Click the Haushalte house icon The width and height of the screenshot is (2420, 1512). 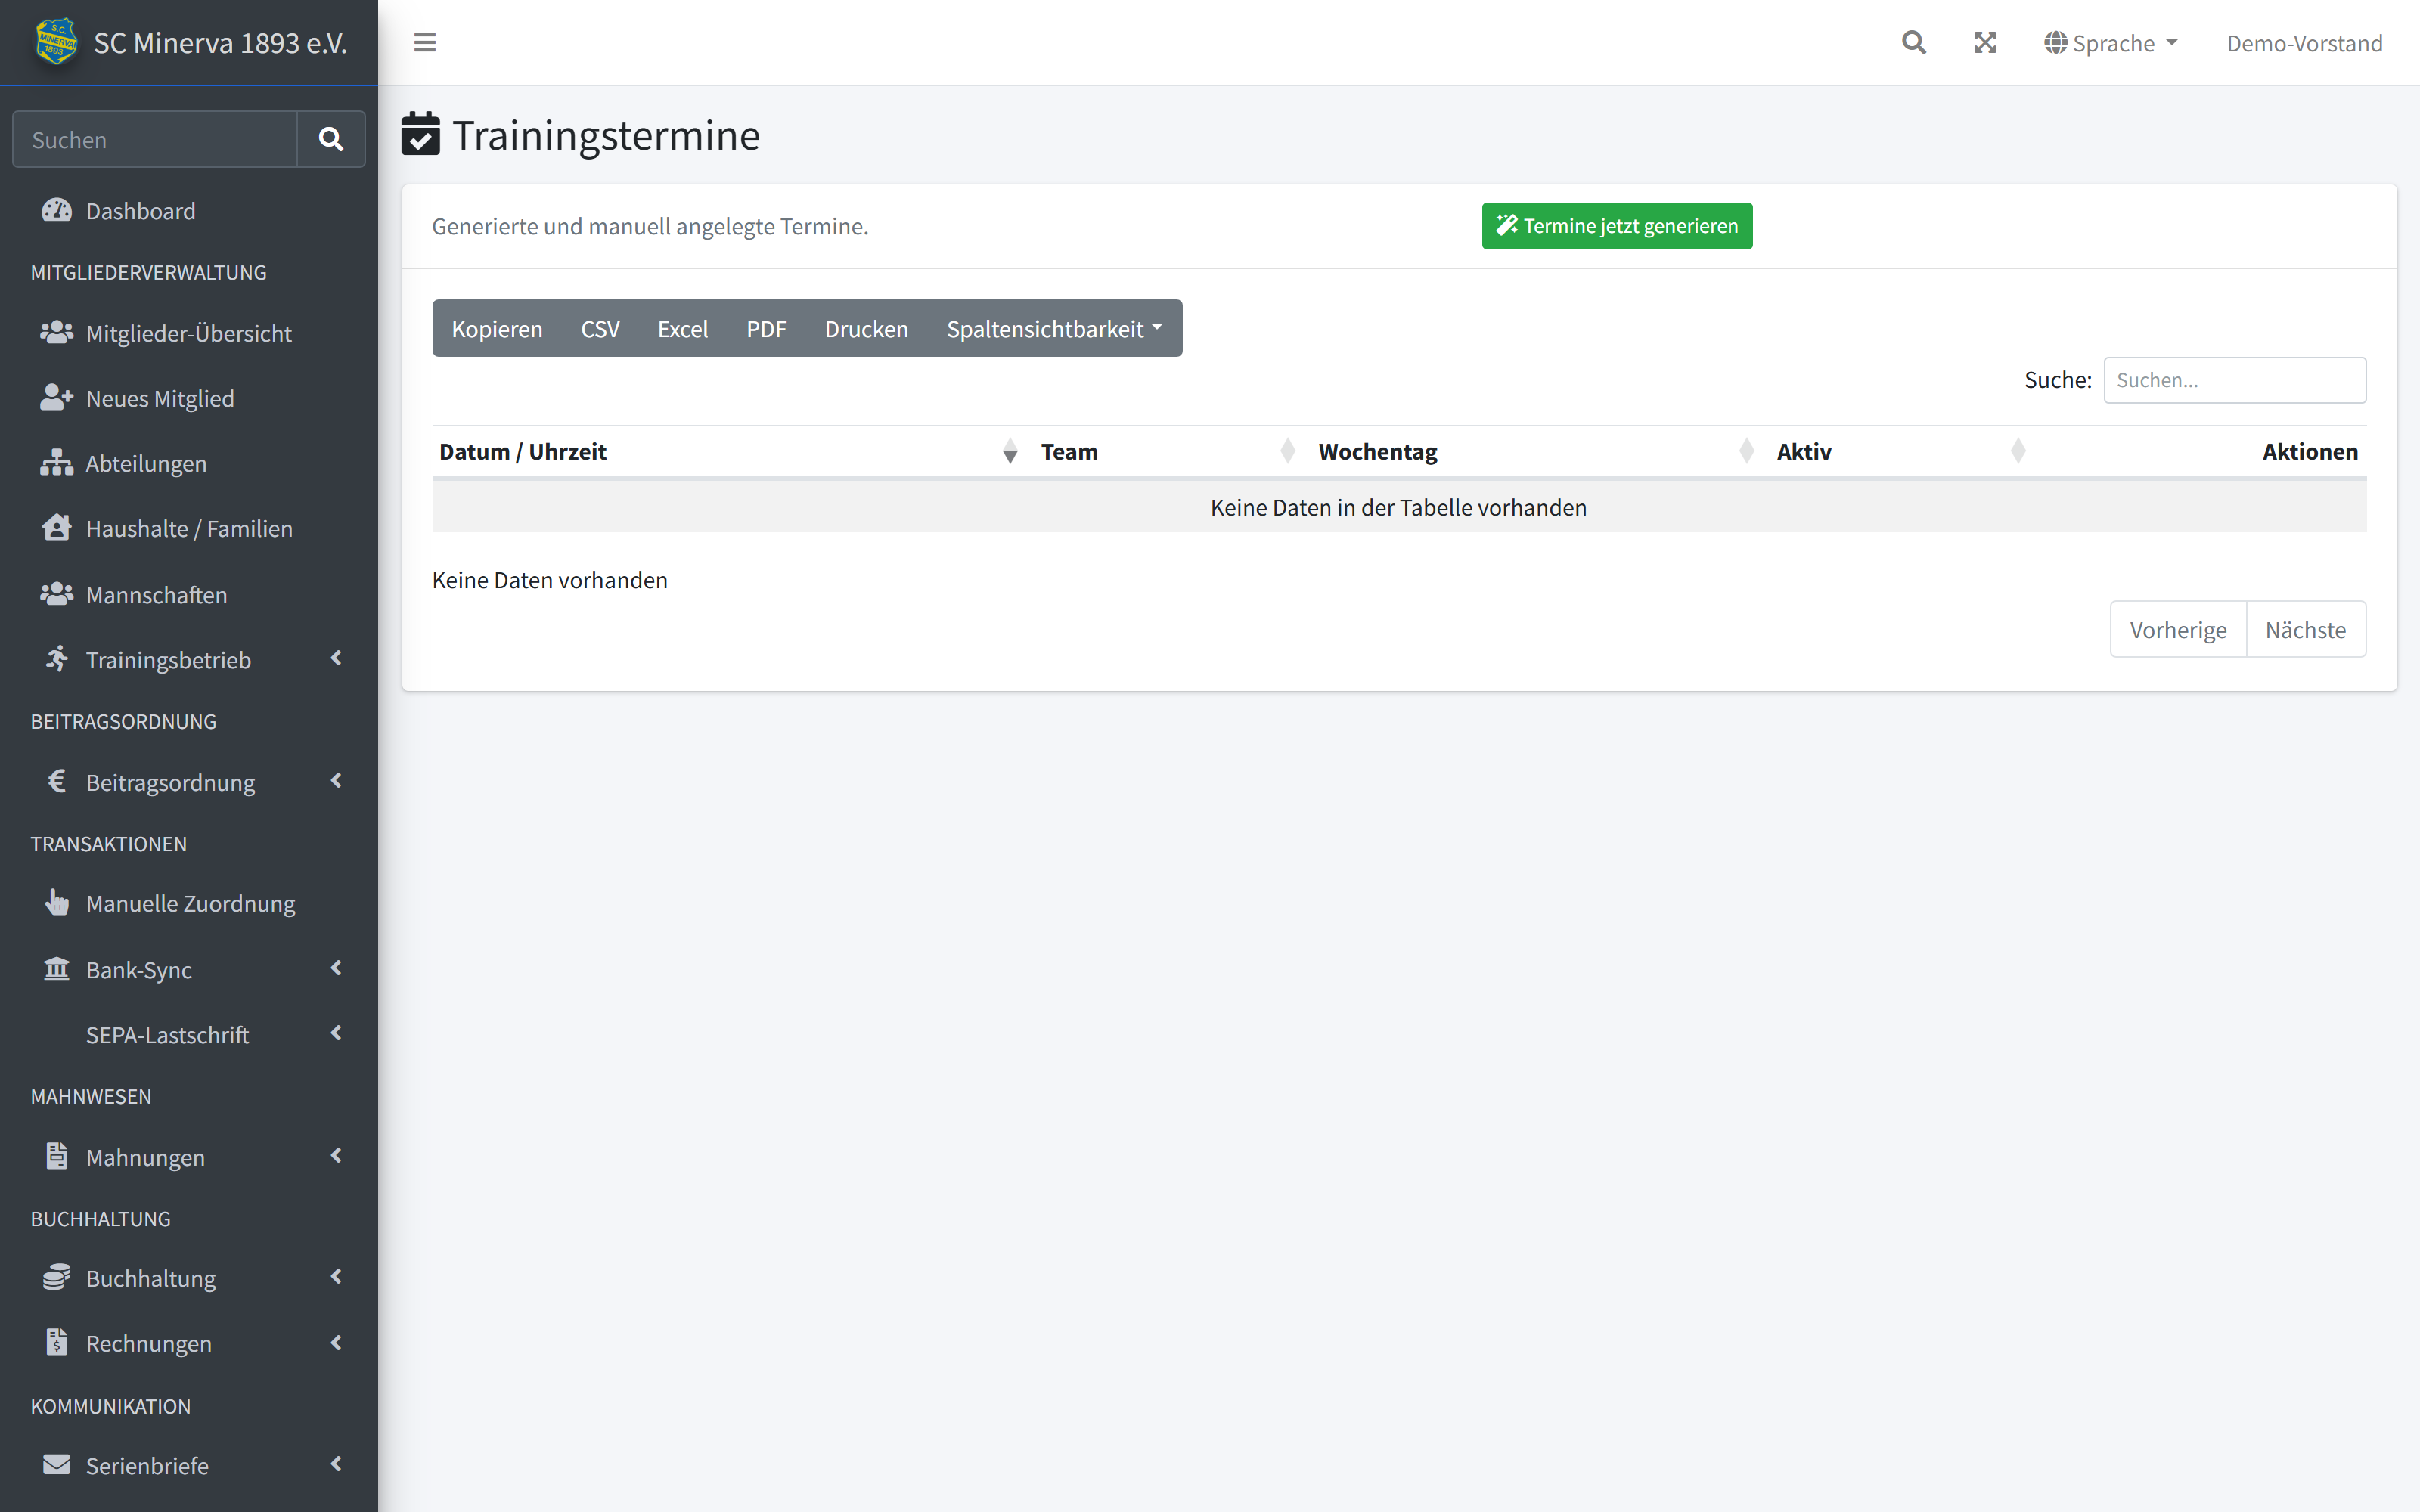tap(57, 527)
